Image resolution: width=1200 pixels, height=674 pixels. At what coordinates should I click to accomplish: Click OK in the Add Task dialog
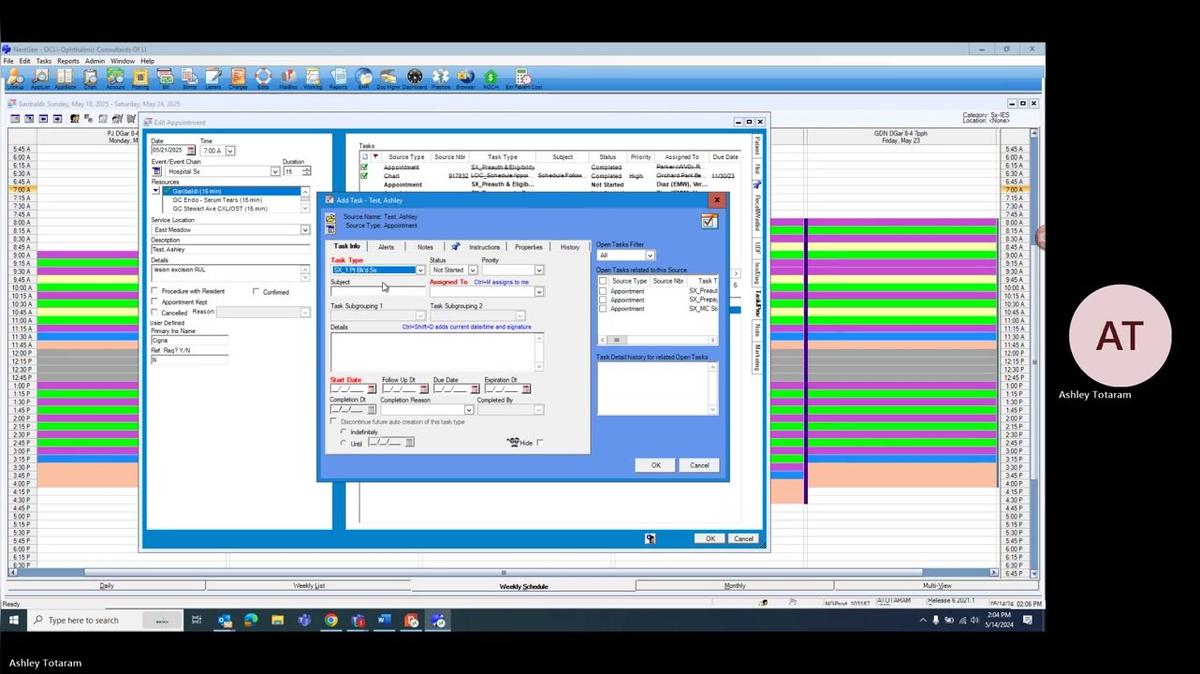coord(655,465)
